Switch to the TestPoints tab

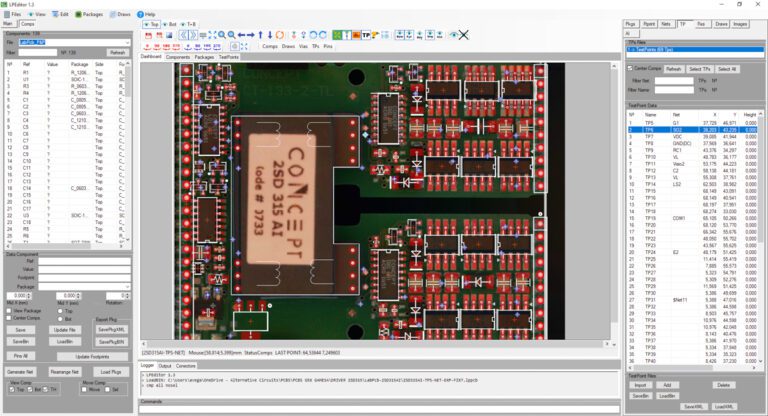(x=229, y=57)
